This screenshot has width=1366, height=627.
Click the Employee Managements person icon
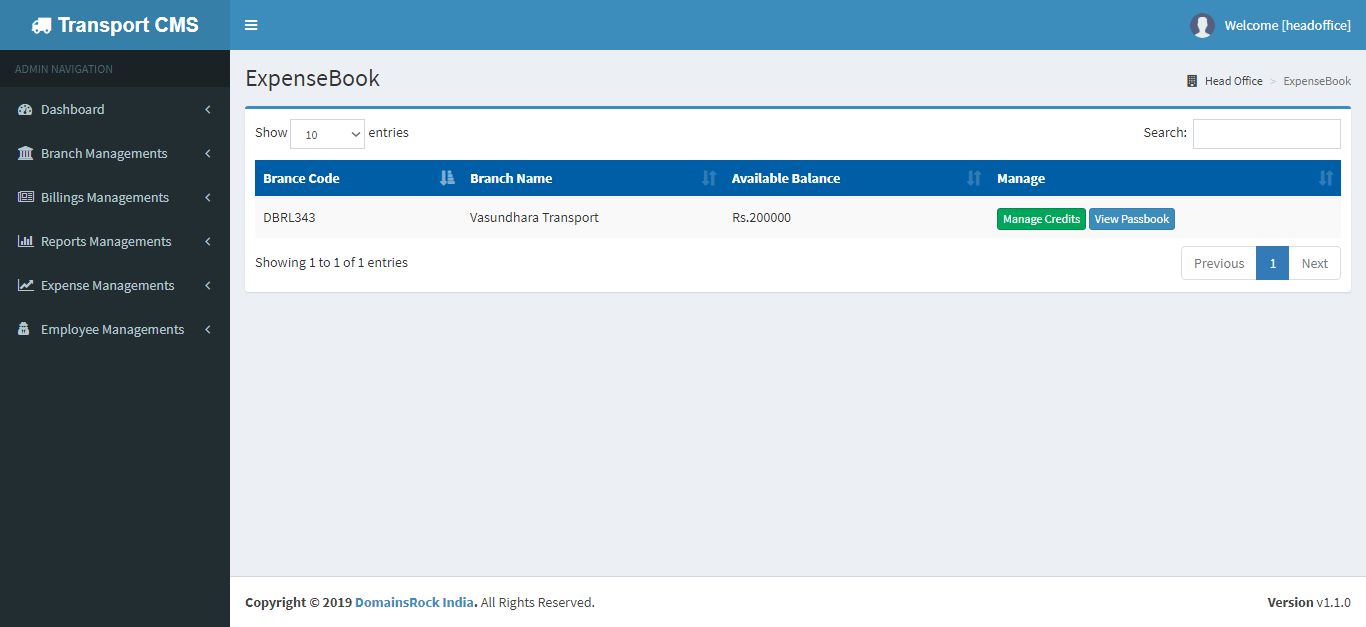pos(24,329)
